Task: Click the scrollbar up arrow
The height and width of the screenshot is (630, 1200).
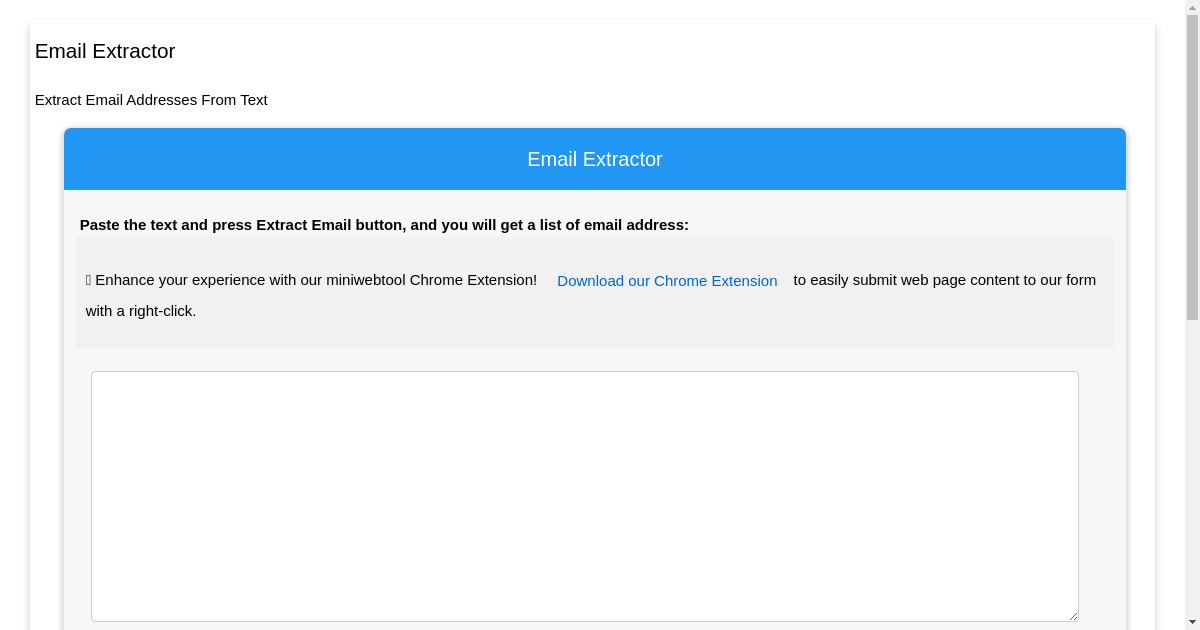Action: [x=1191, y=8]
